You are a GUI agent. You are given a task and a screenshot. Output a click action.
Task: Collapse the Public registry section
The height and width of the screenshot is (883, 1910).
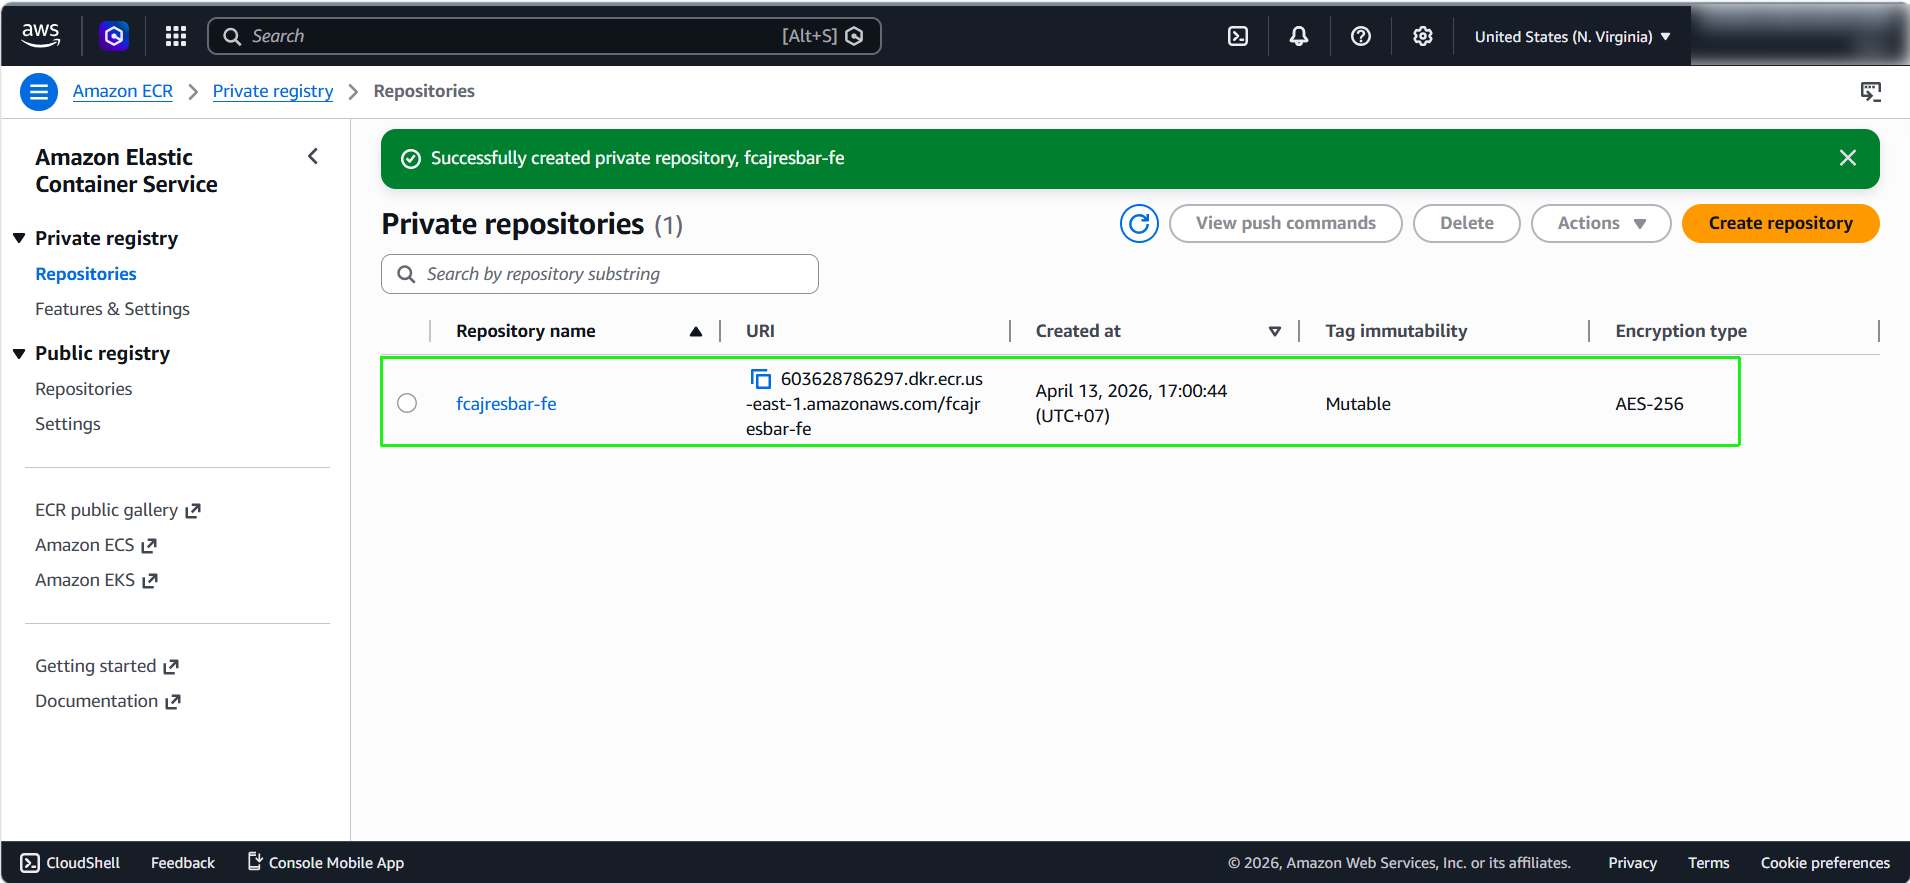tap(19, 353)
